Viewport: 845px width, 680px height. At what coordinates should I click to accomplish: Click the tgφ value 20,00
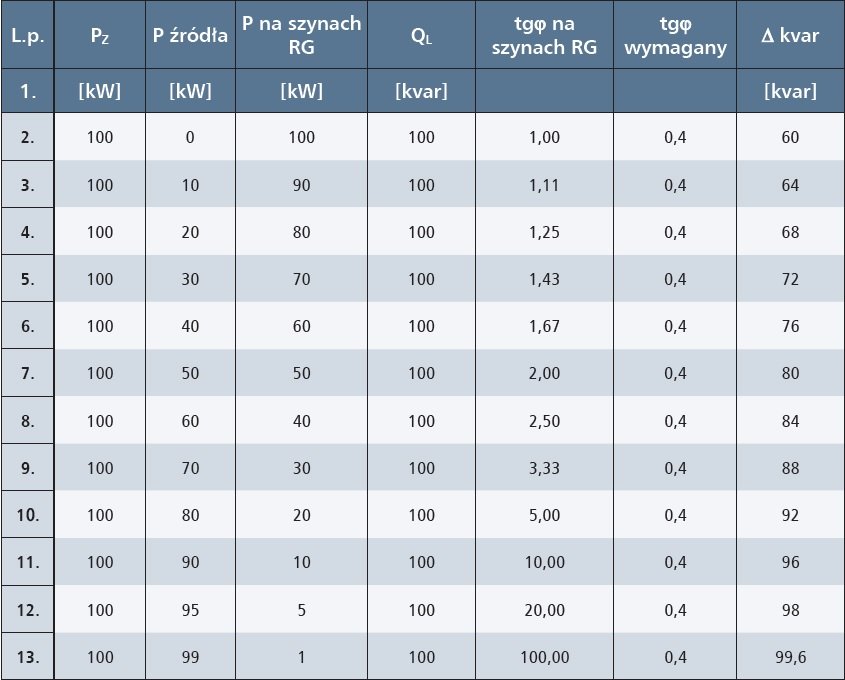click(x=544, y=610)
